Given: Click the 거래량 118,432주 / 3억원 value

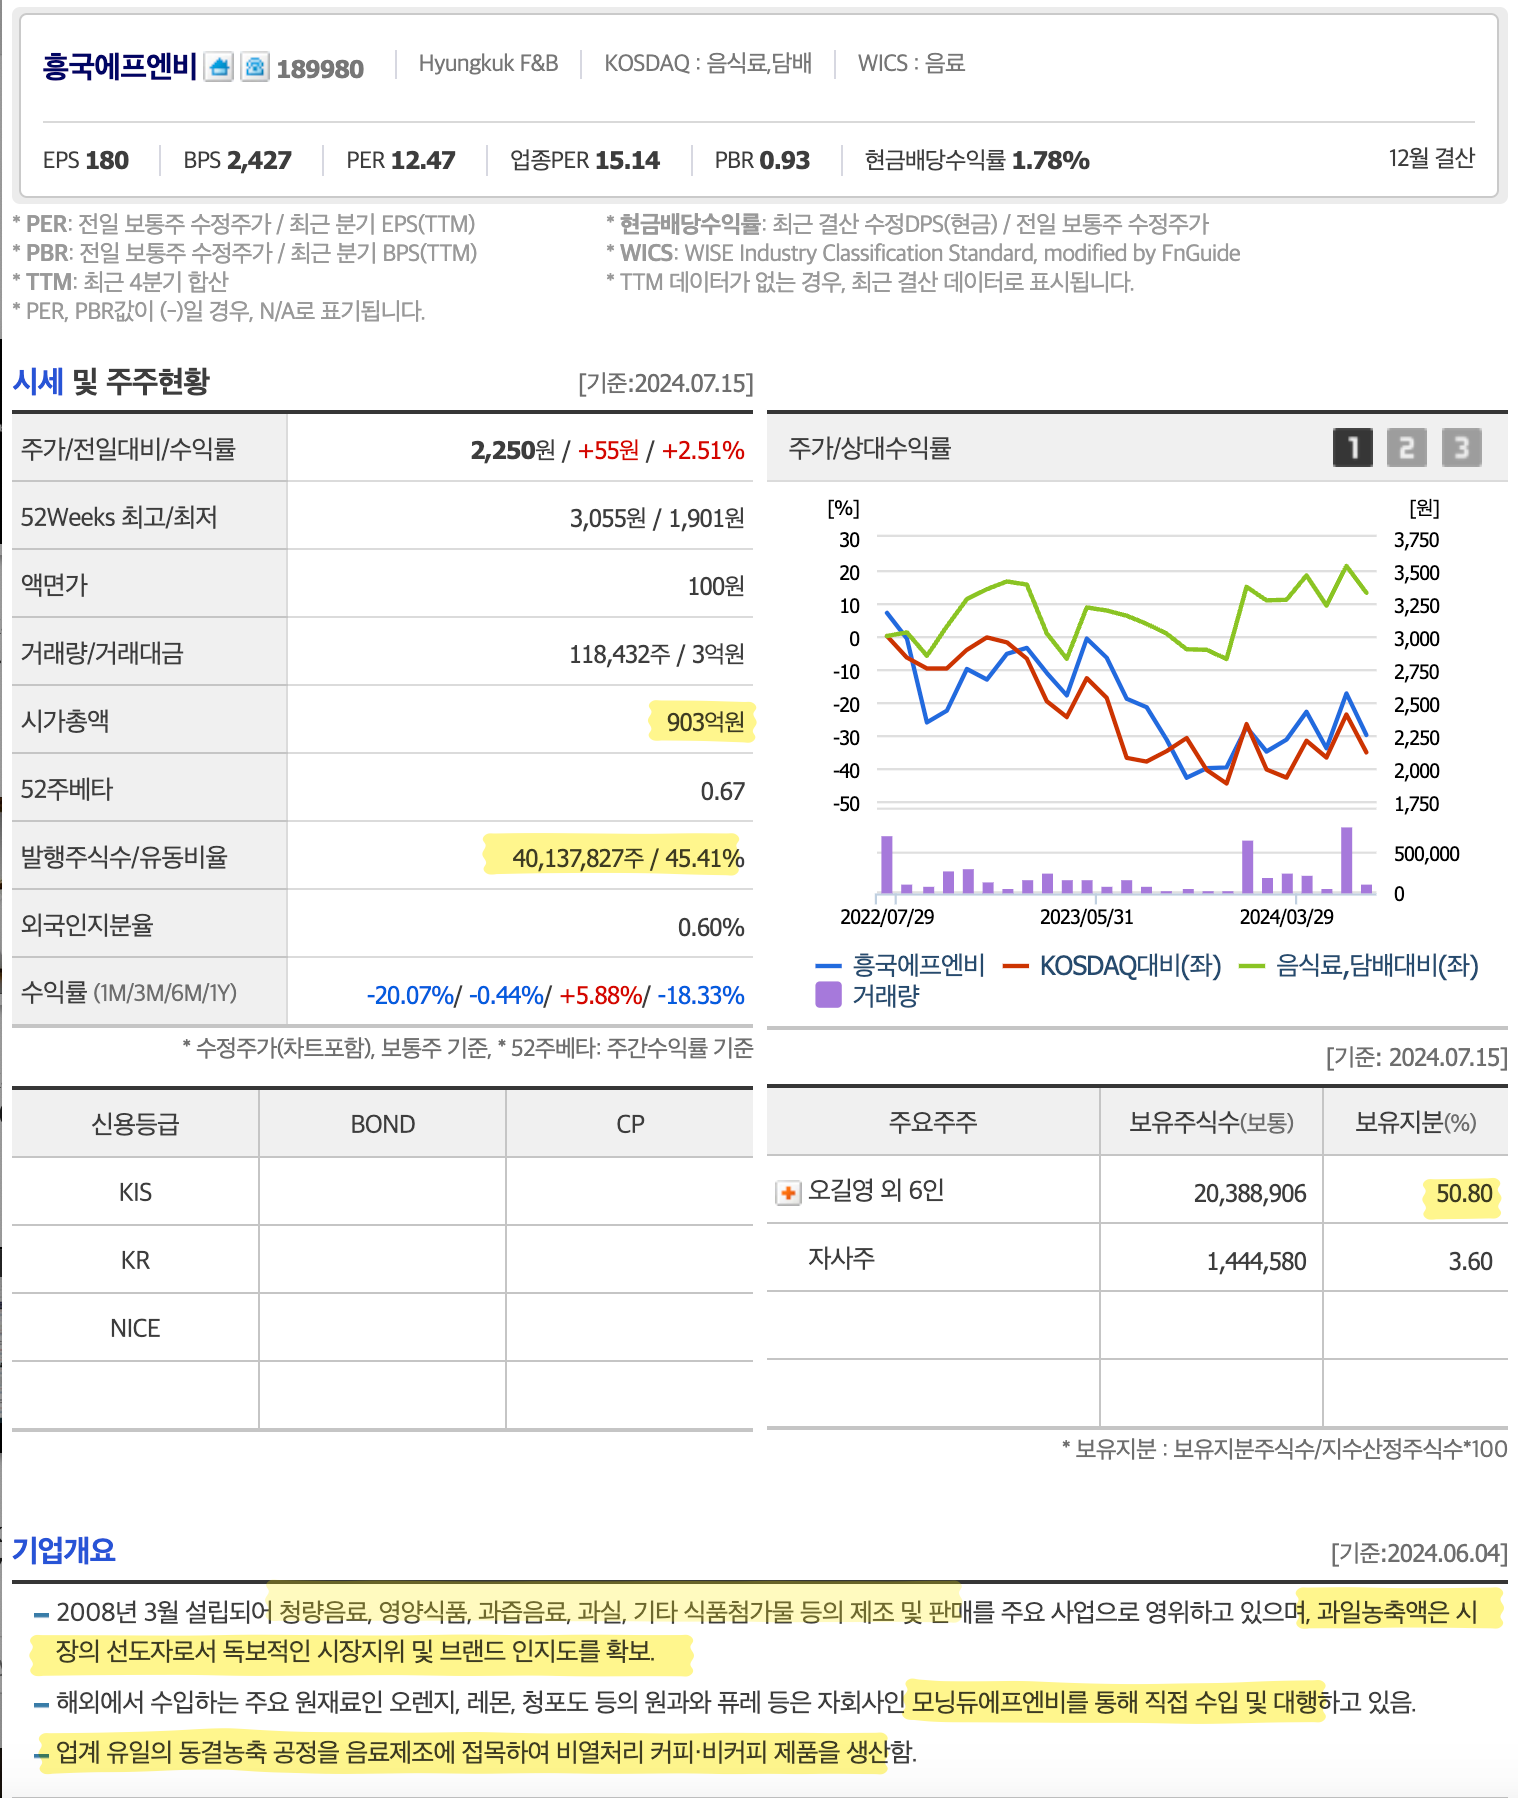Looking at the screenshot, I should (657, 654).
